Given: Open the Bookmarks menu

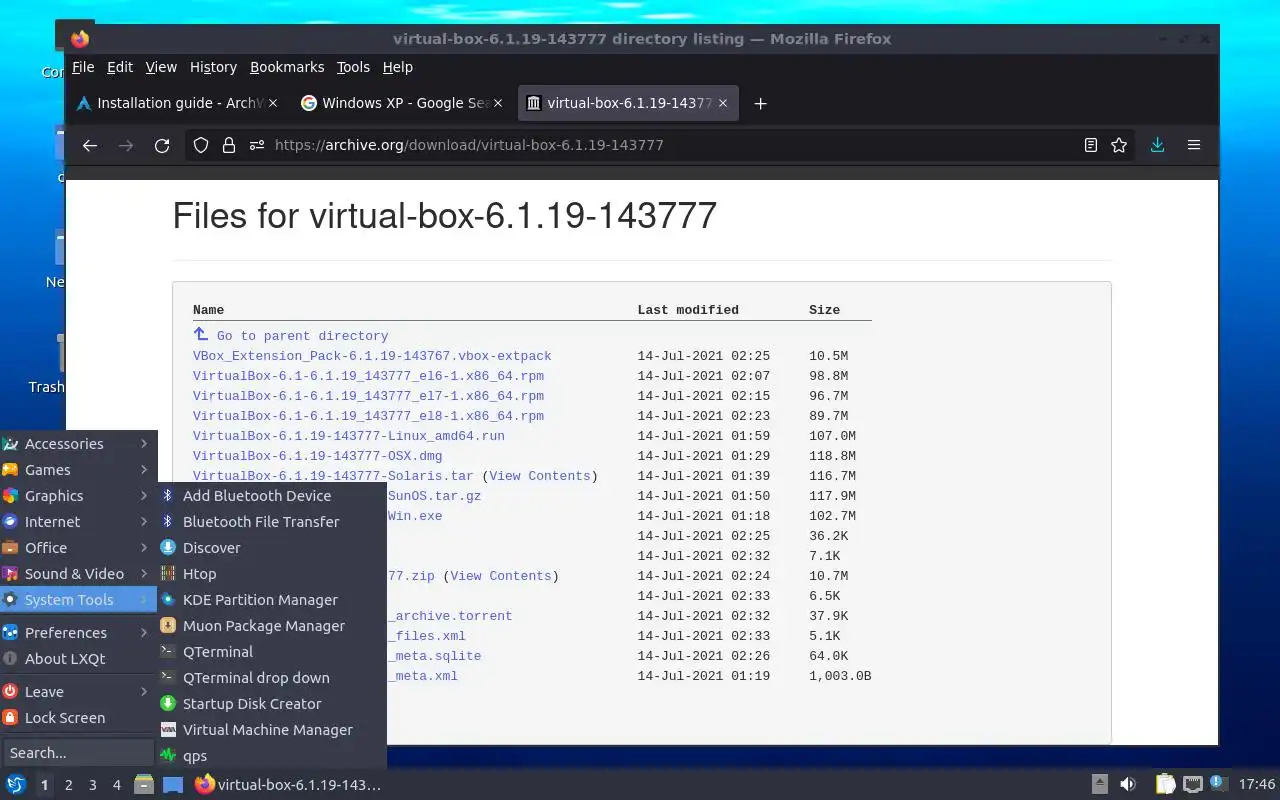Looking at the screenshot, I should point(287,67).
